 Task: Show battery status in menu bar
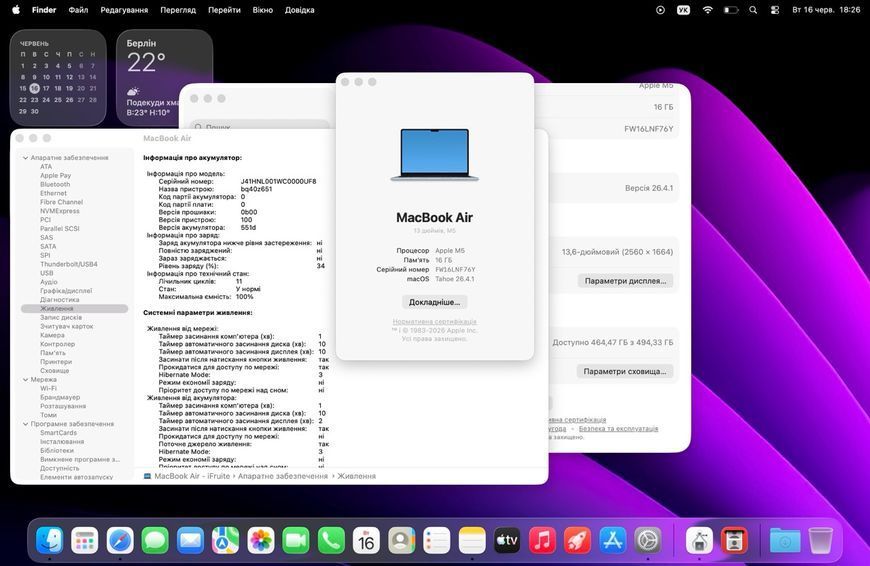731,10
